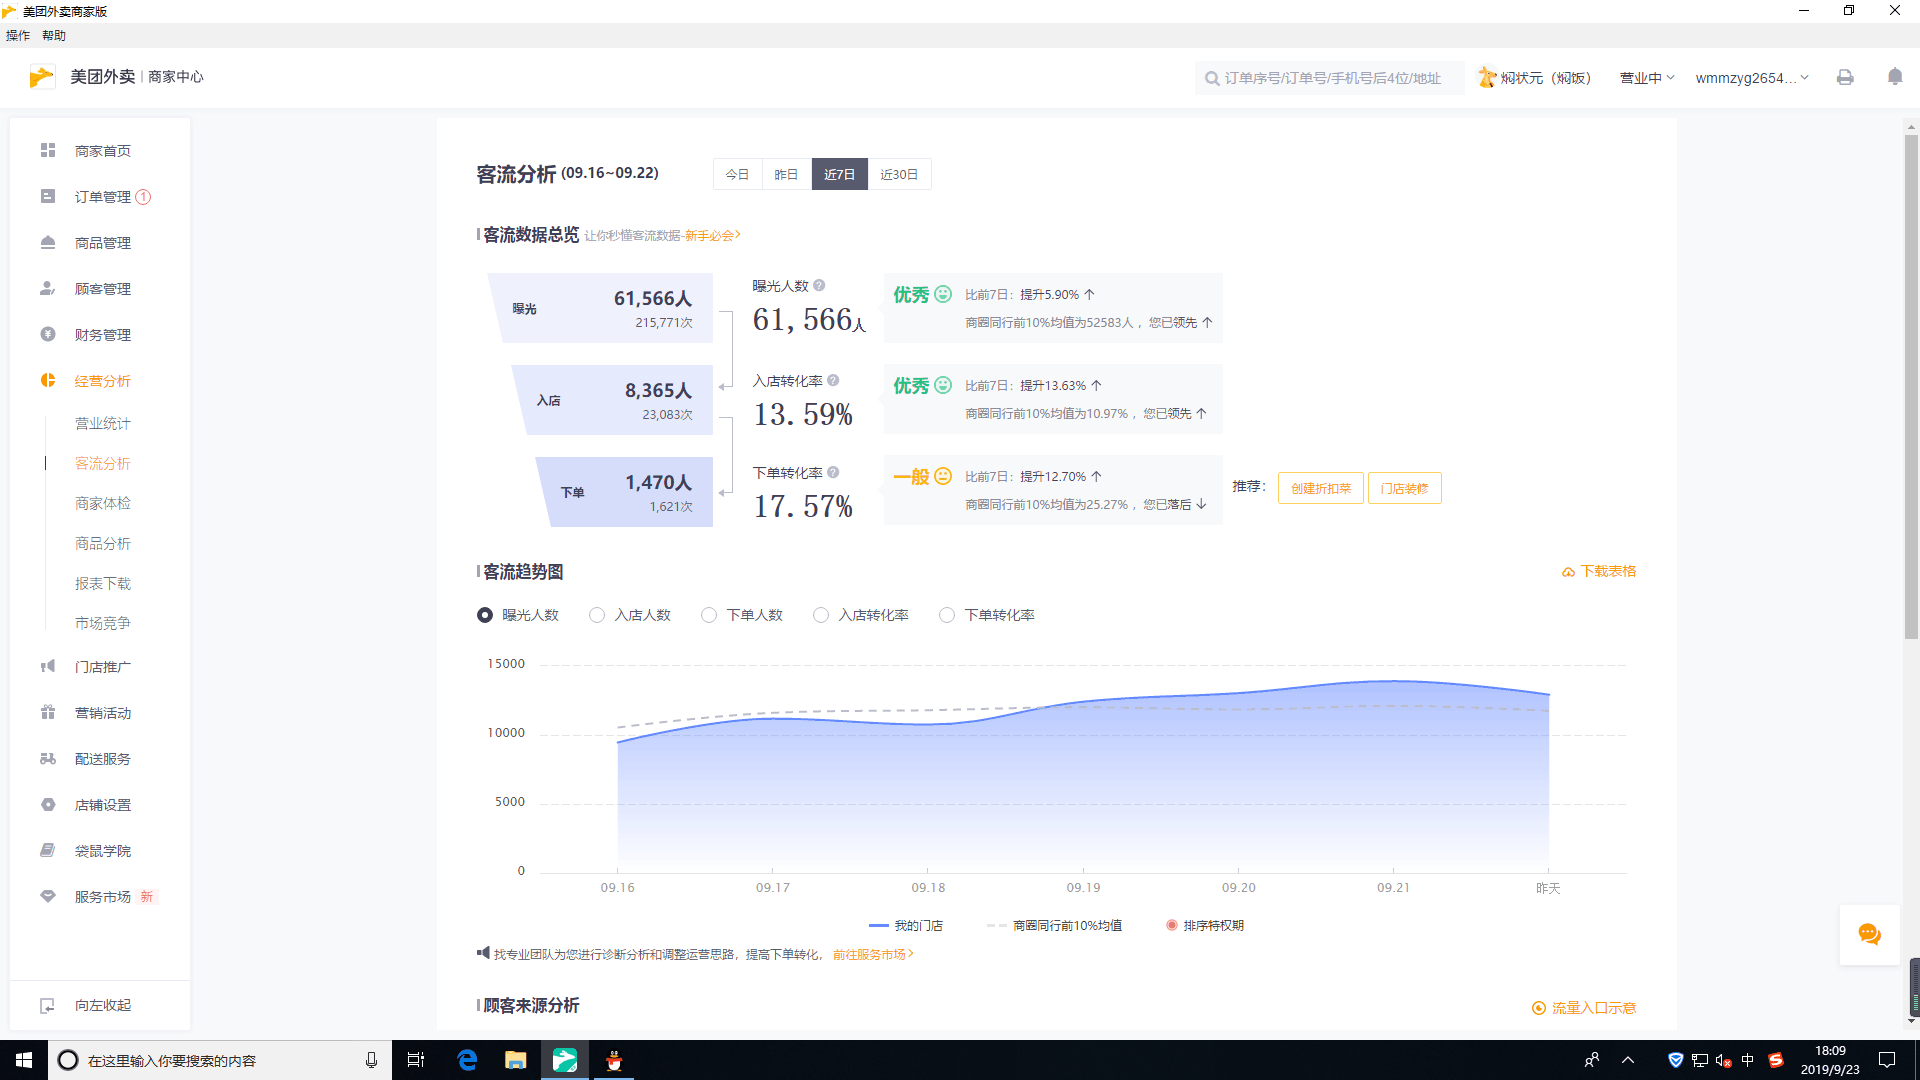Click help icon beside 下单转化率

point(833,472)
